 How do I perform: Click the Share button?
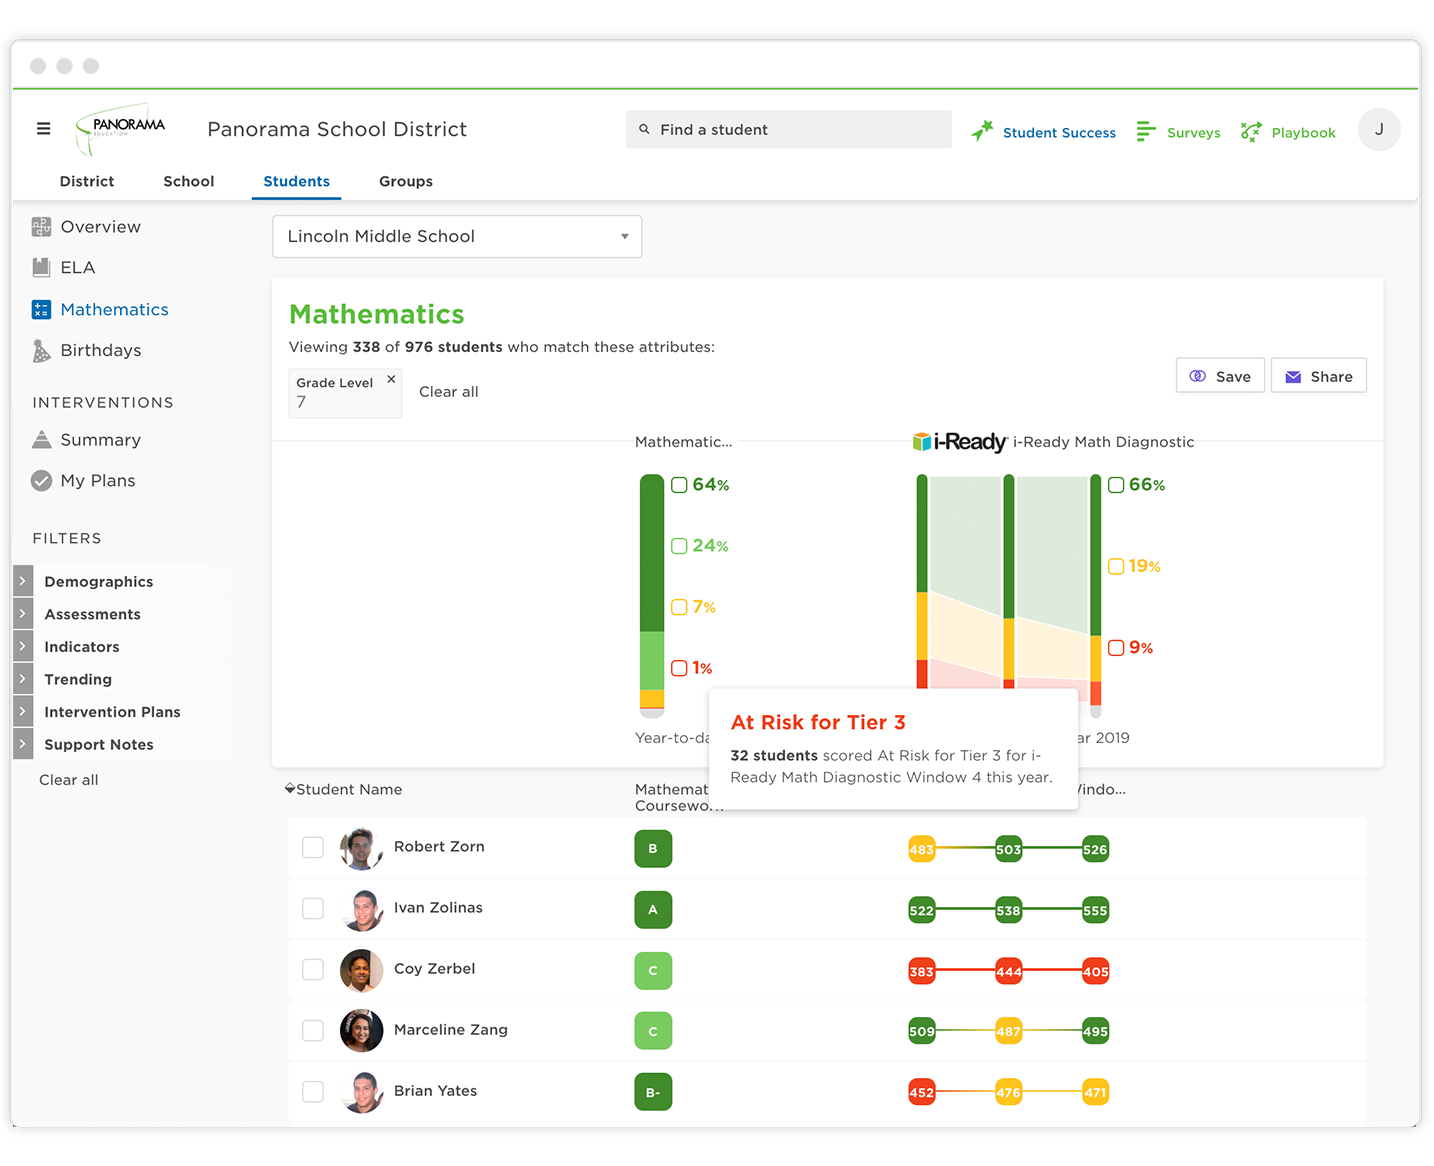[1318, 375]
